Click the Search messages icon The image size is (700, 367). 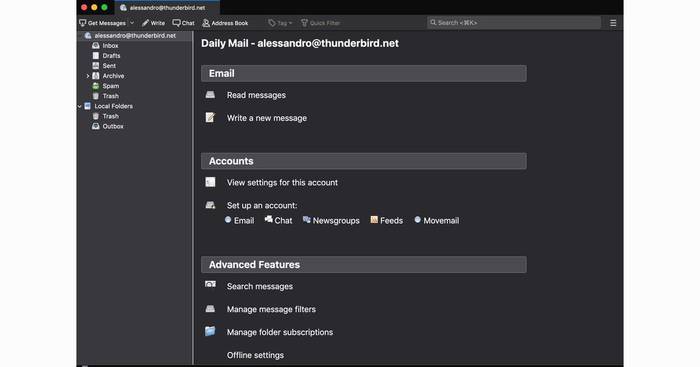pyautogui.click(x=210, y=284)
